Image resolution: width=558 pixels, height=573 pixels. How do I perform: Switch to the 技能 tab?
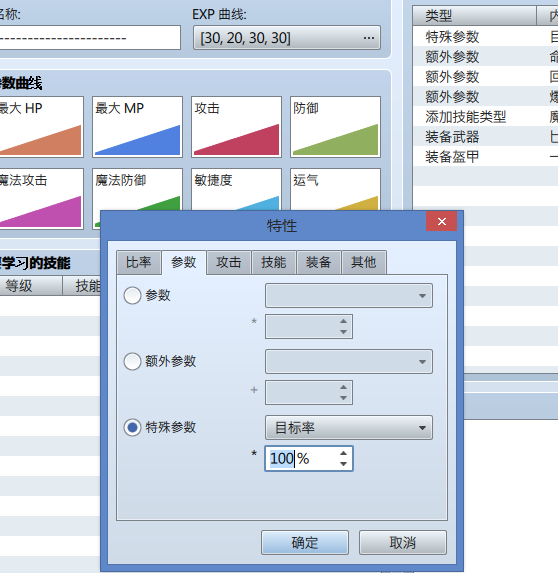pyautogui.click(x=274, y=262)
